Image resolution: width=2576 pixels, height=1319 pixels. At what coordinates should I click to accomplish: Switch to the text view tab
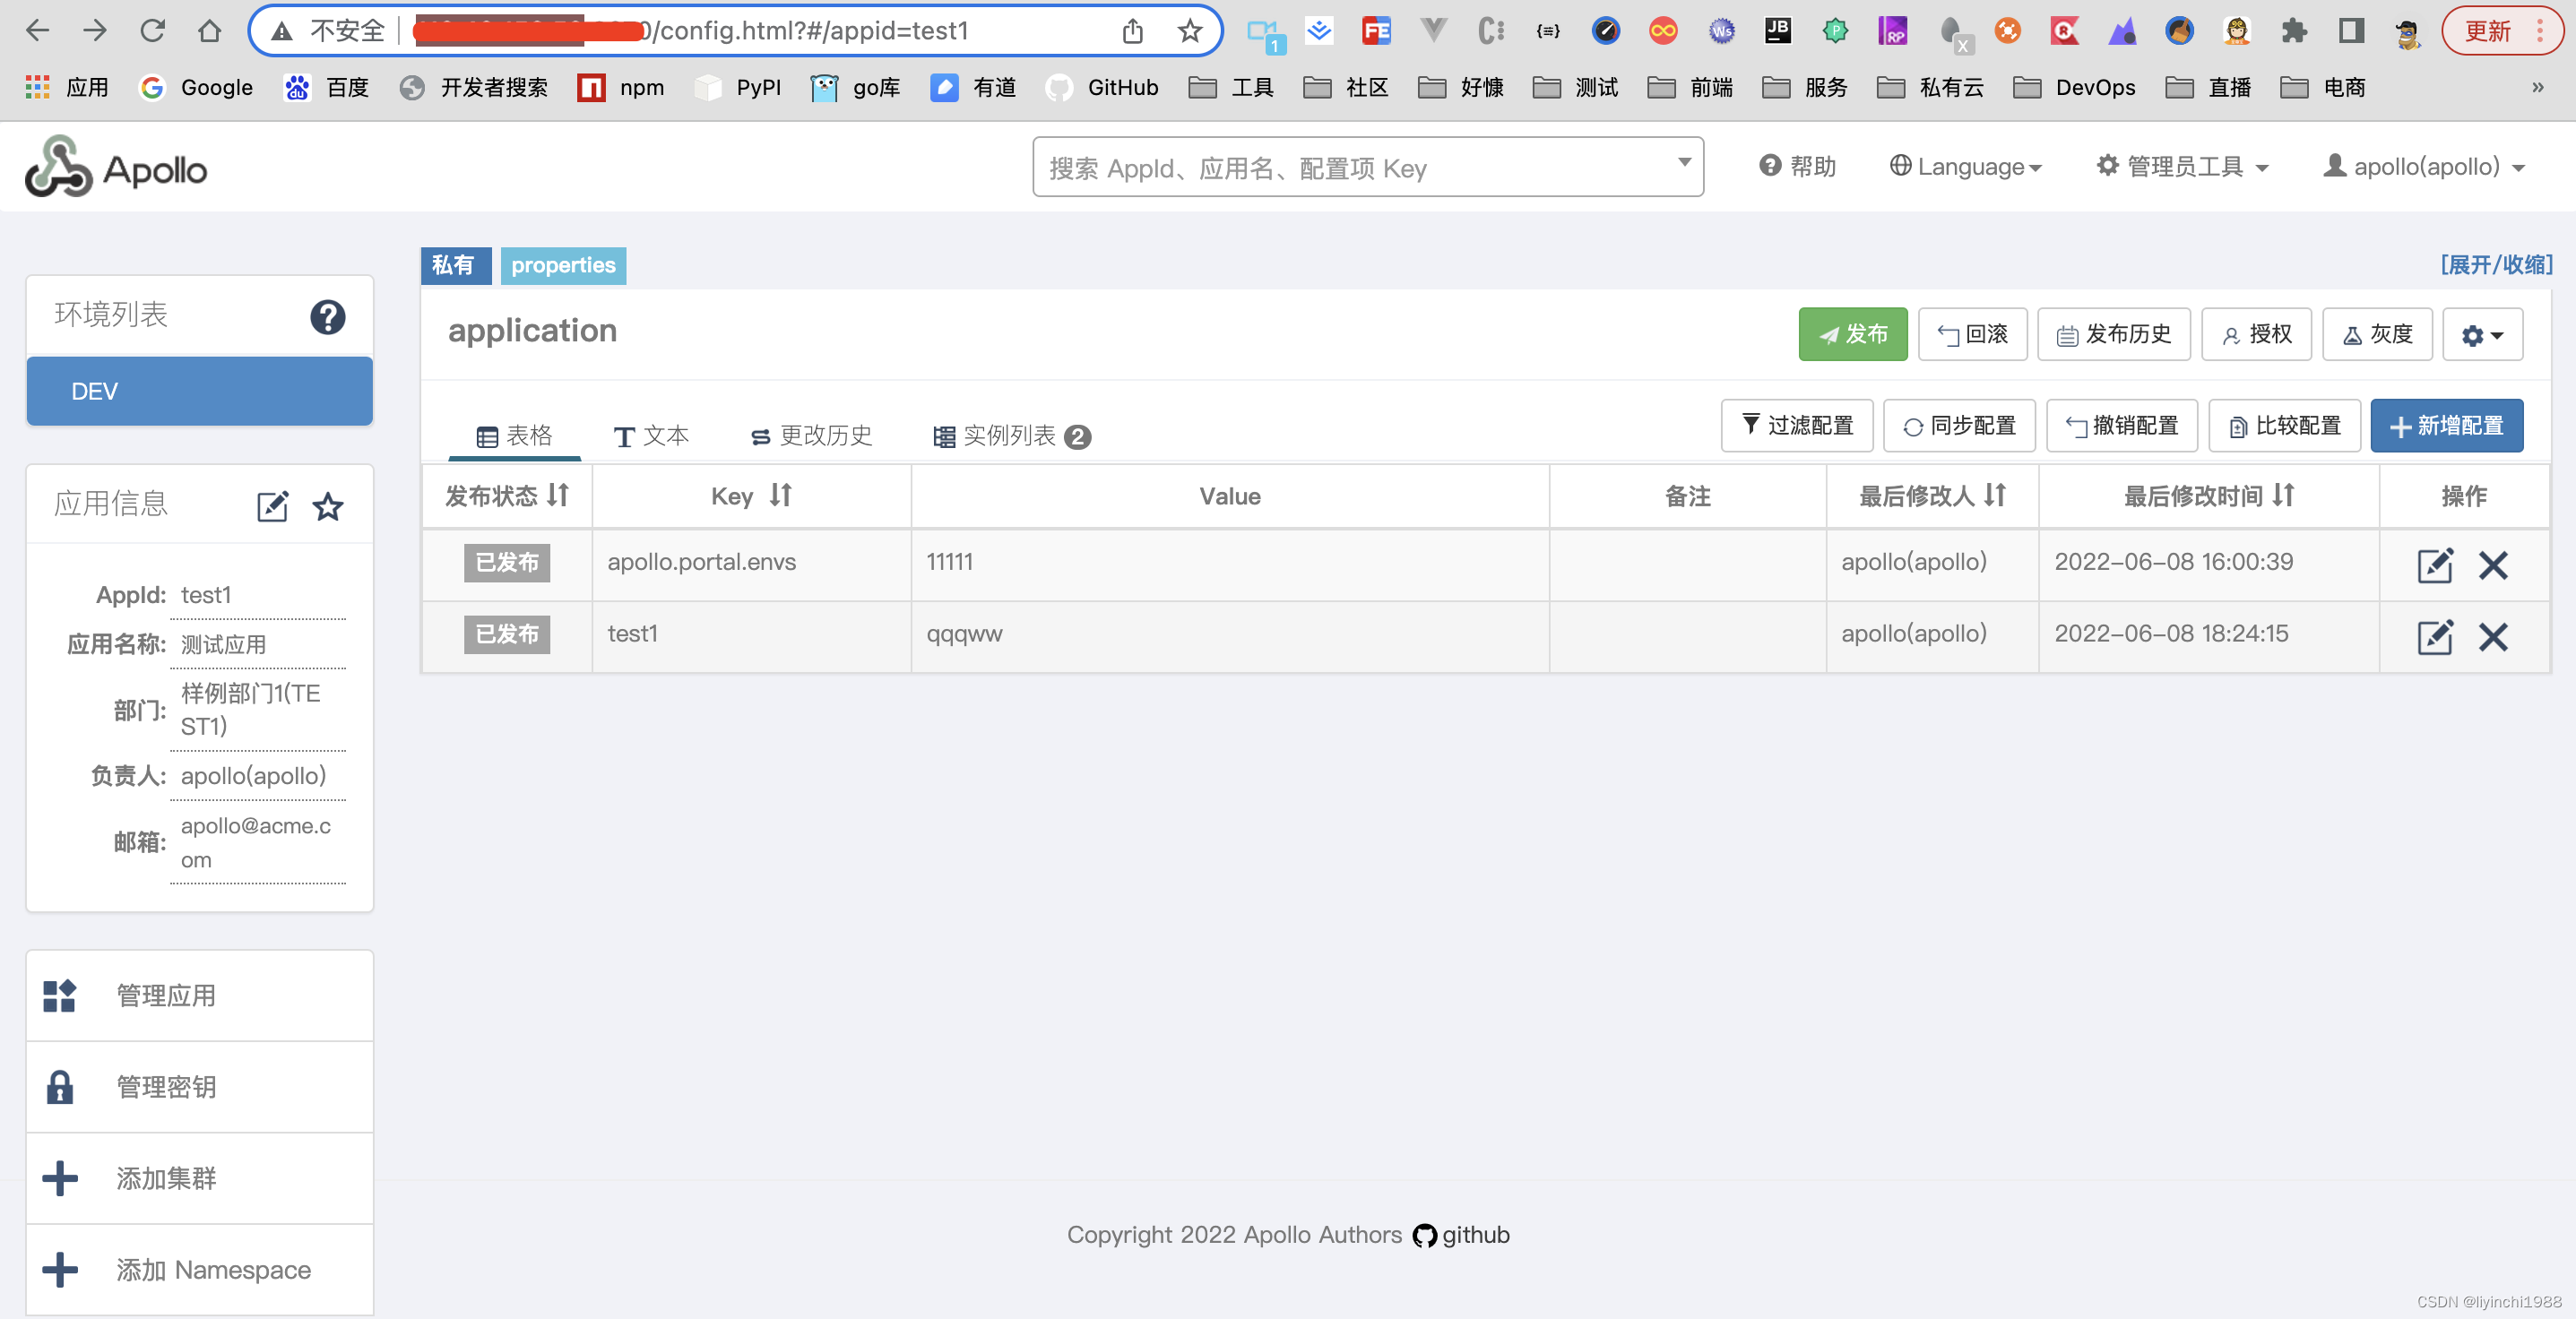click(x=651, y=436)
